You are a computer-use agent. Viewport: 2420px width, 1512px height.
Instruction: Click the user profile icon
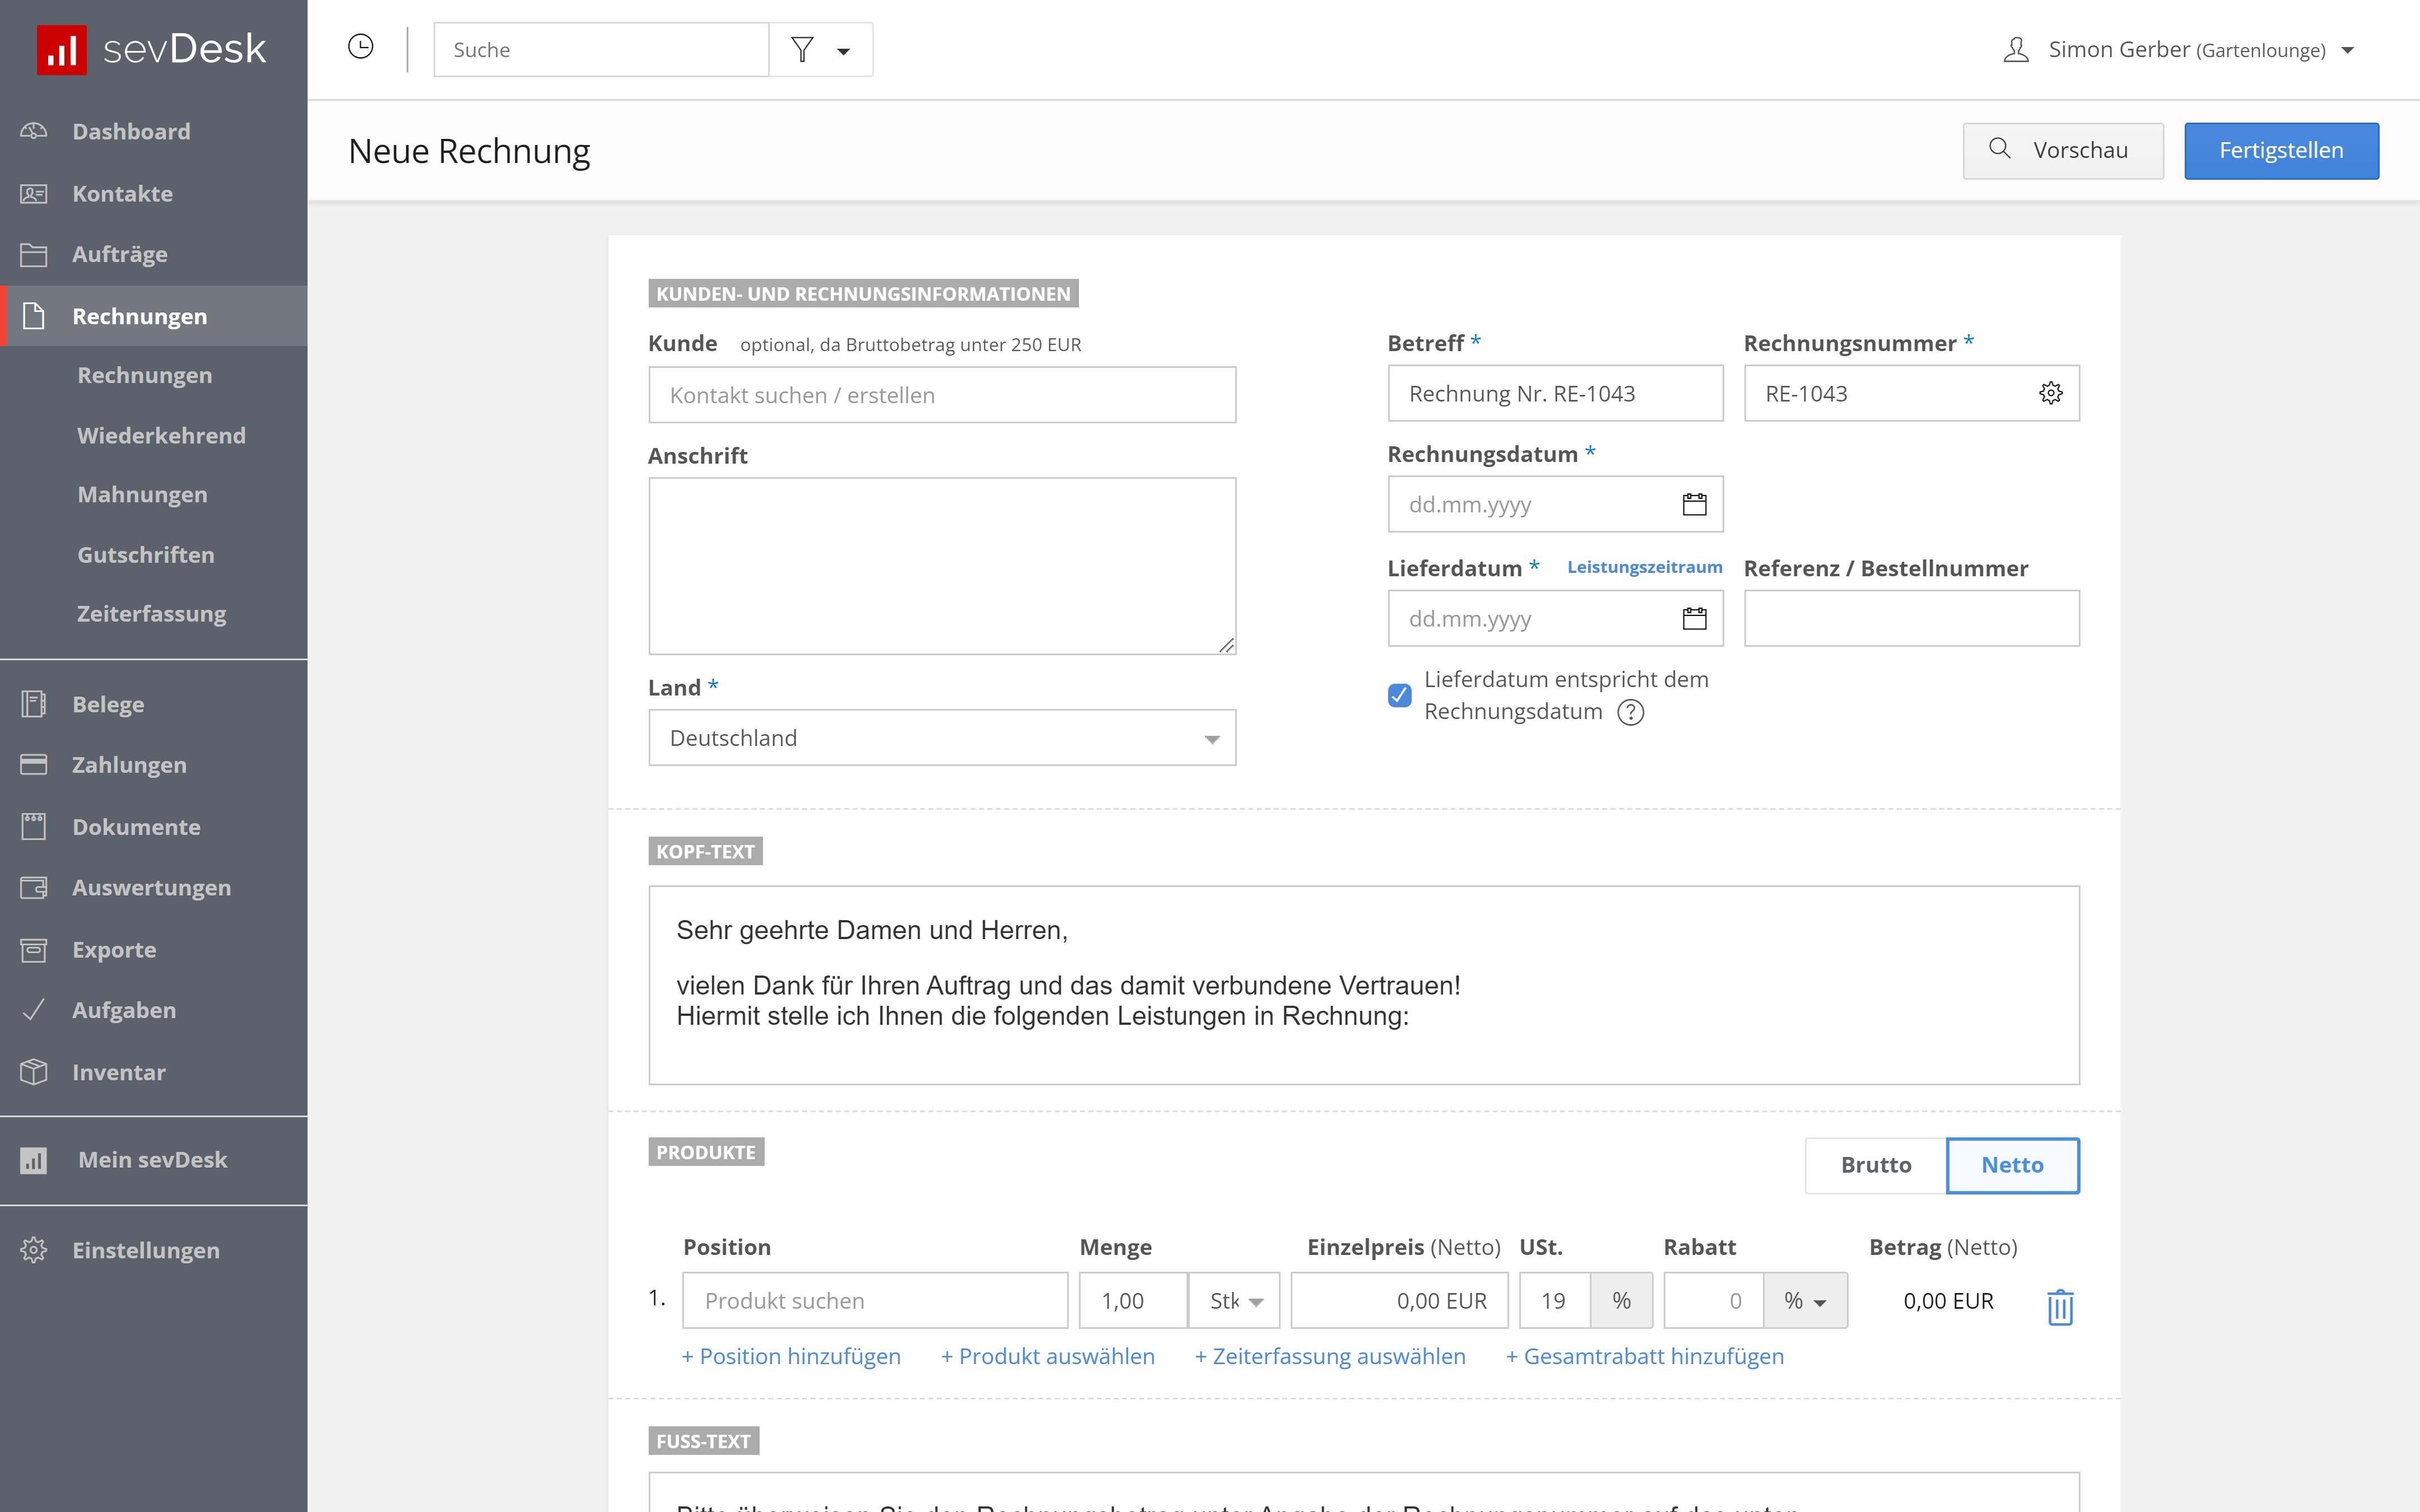pyautogui.click(x=2016, y=49)
